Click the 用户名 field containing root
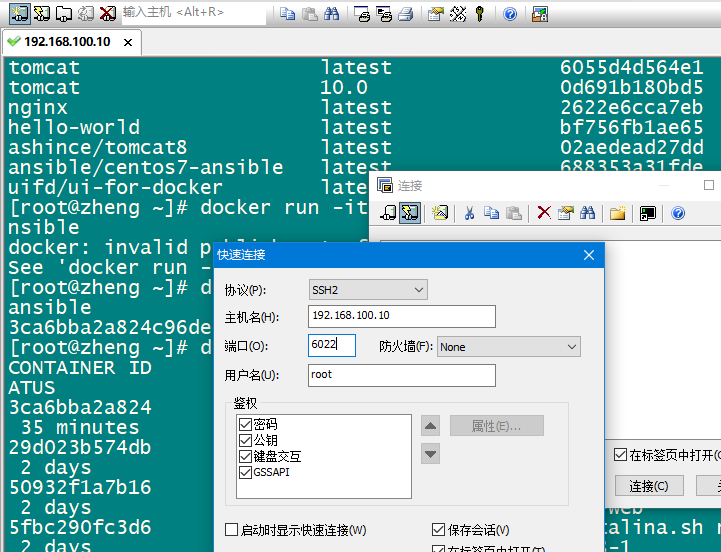Screen dimensions: 721x552 point(402,375)
